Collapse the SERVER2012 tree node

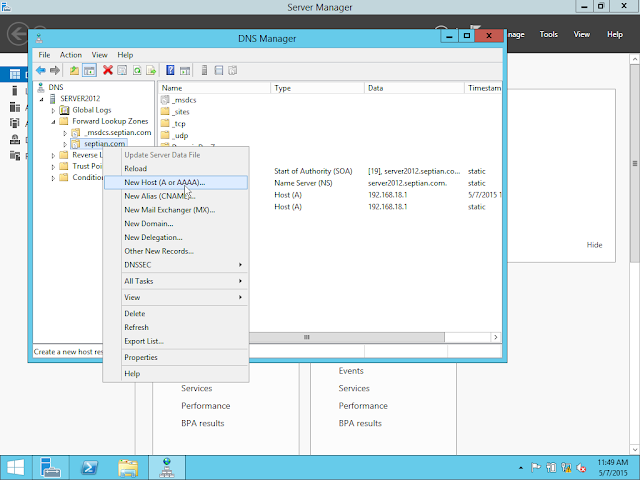[x=42, y=99]
